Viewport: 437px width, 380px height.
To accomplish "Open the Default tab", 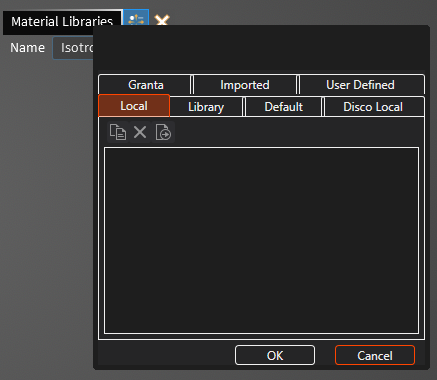I will point(284,107).
